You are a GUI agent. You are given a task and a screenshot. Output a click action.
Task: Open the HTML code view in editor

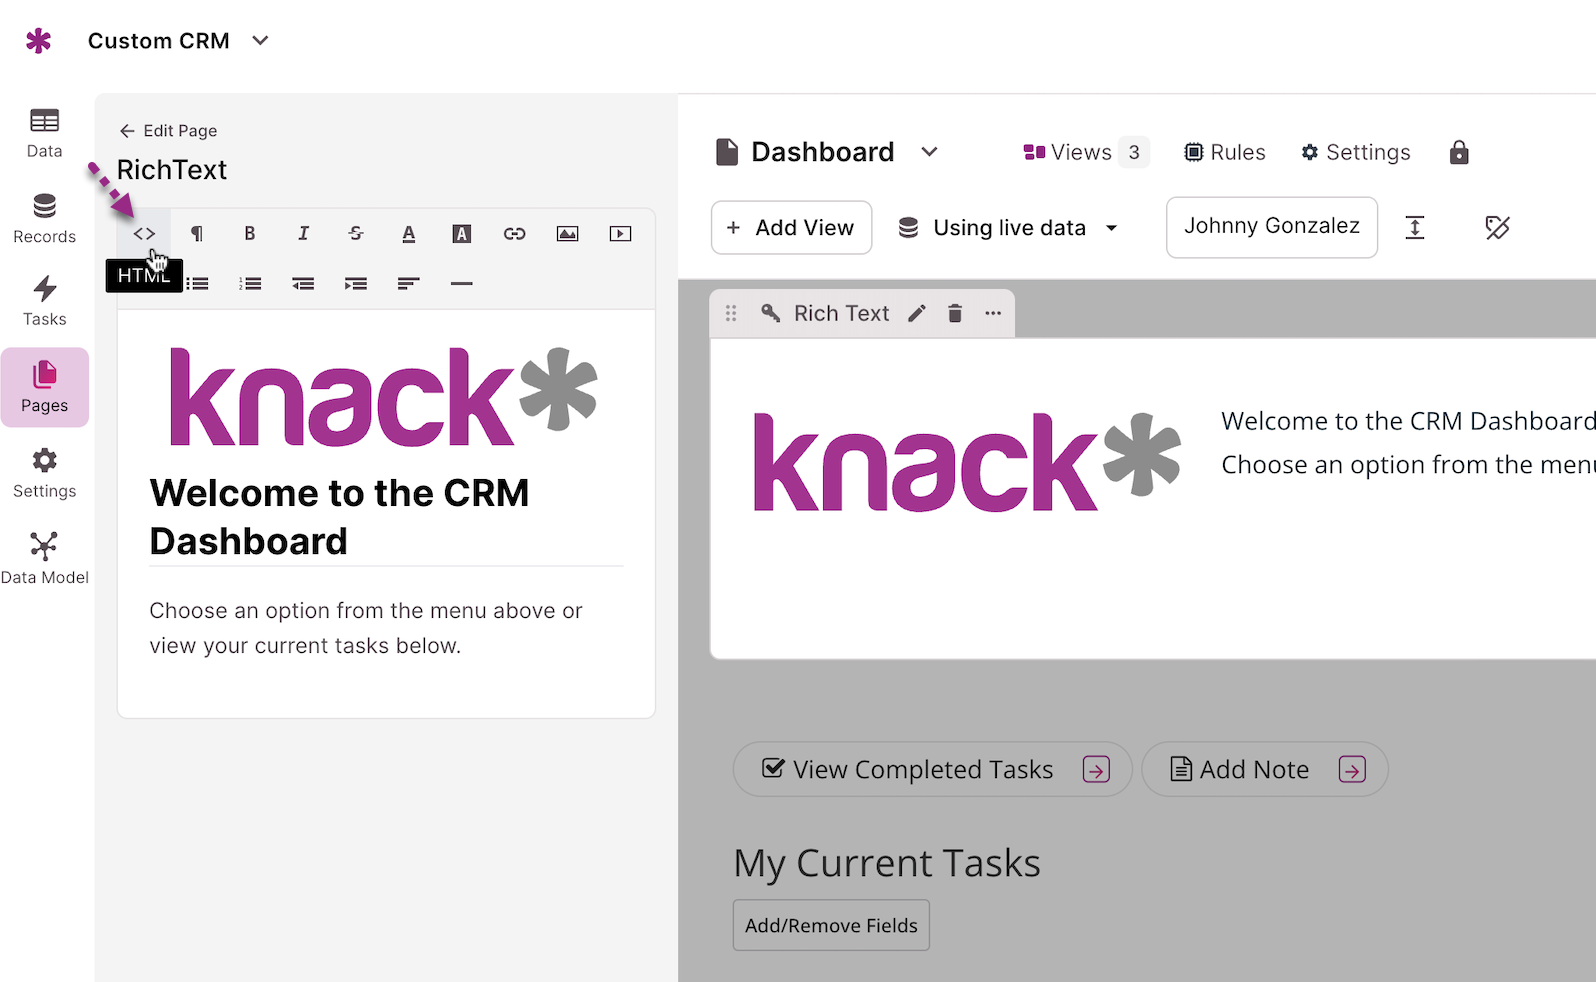click(144, 234)
